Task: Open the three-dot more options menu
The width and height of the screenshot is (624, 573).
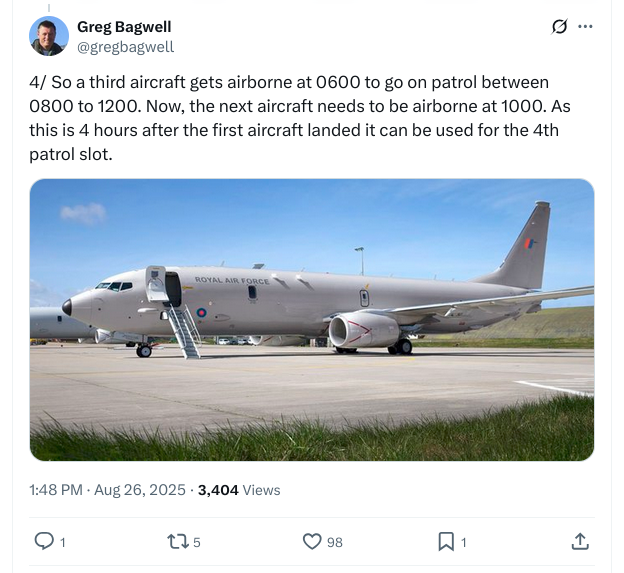Action: tap(586, 27)
